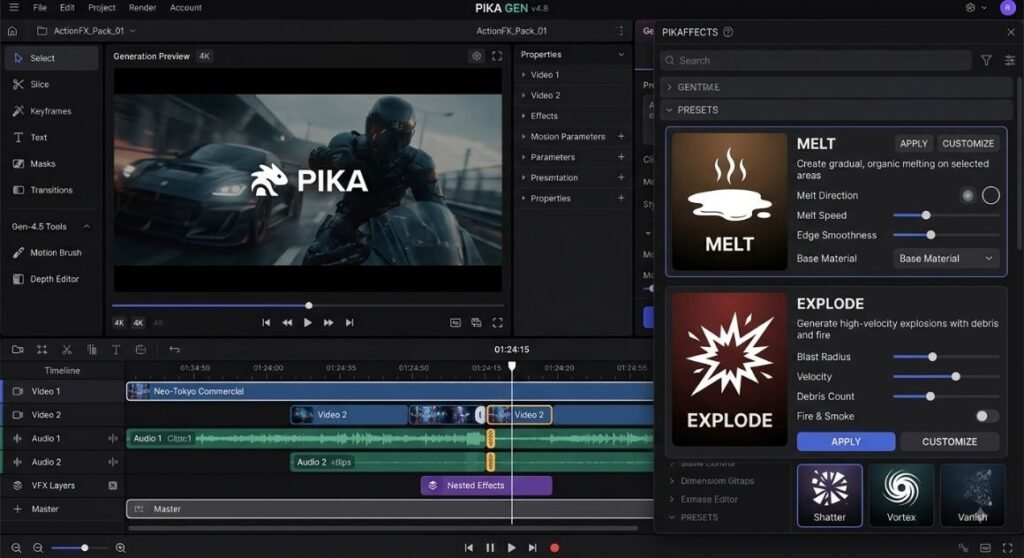Select the filled Melt Direction radio

968,195
